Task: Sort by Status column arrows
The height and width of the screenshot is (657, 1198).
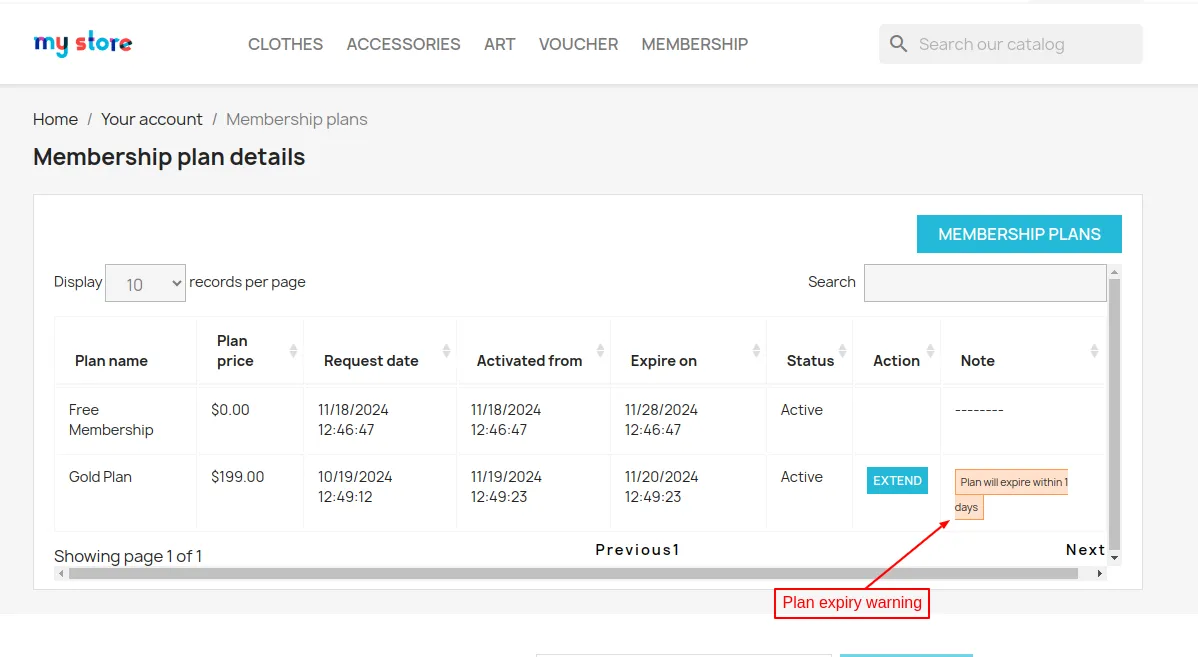Action: 843,351
